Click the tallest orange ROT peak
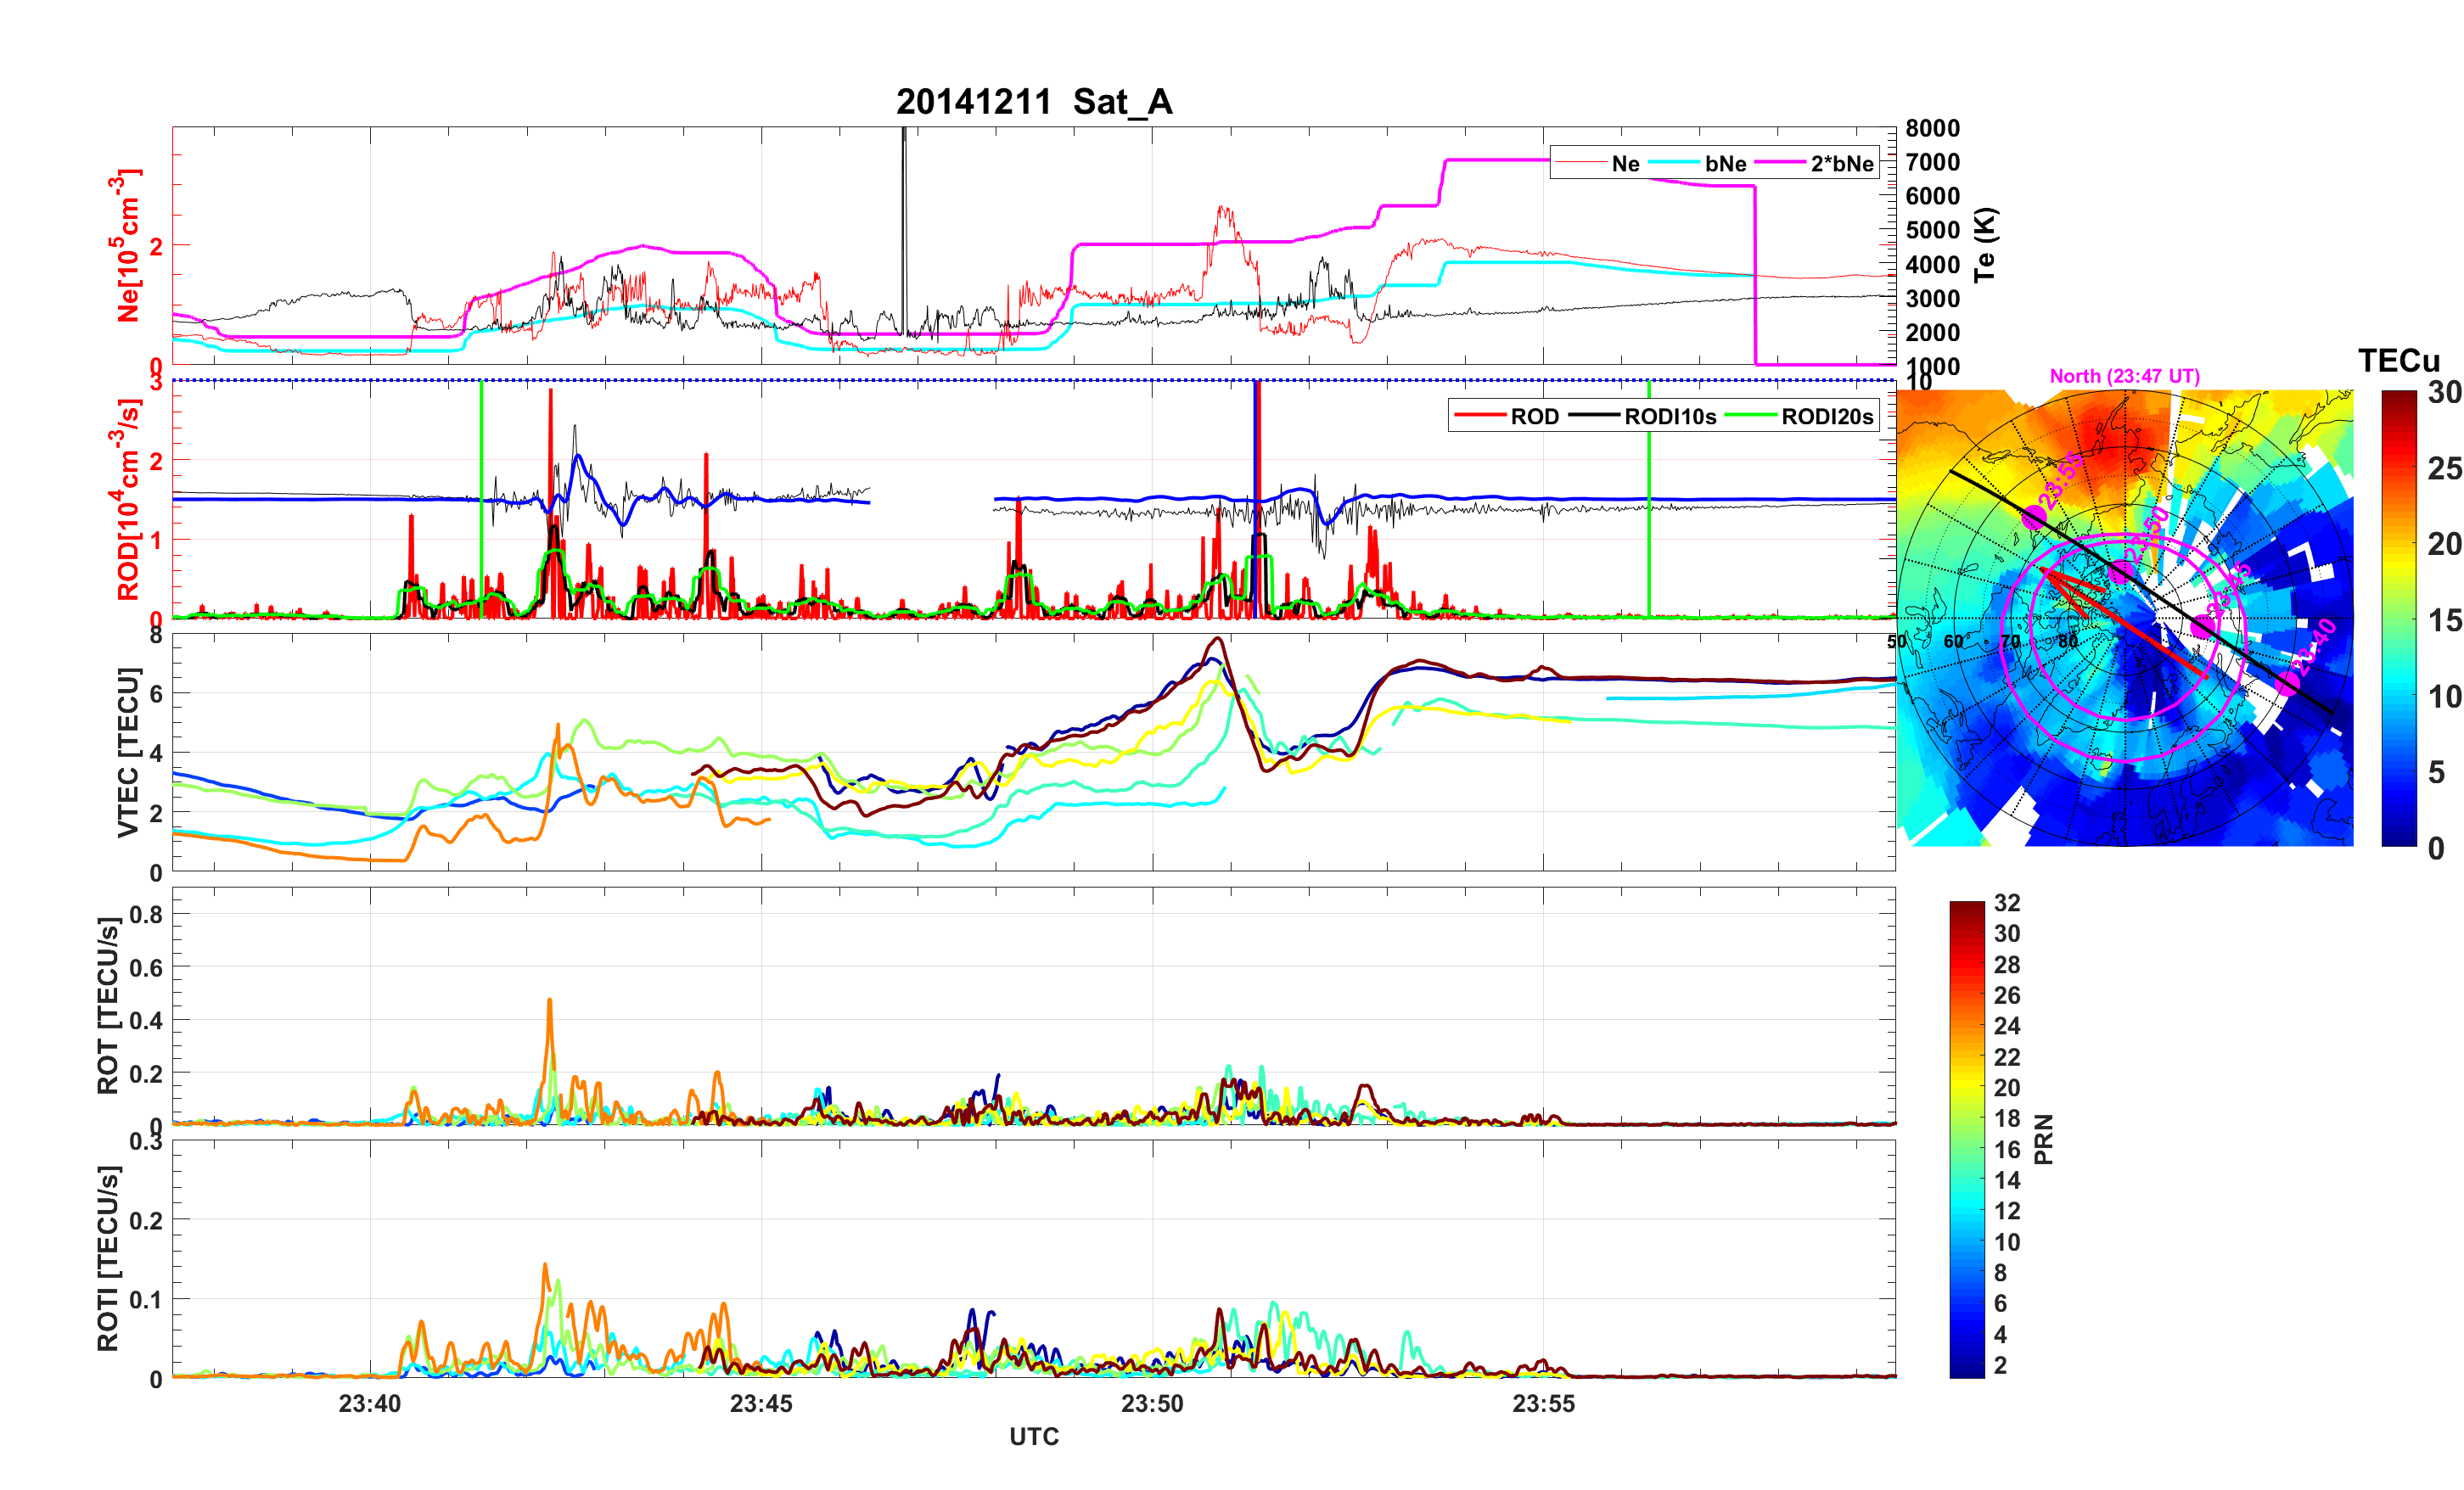Screen dimensions: 2464x1490 pyautogui.click(x=549, y=1002)
